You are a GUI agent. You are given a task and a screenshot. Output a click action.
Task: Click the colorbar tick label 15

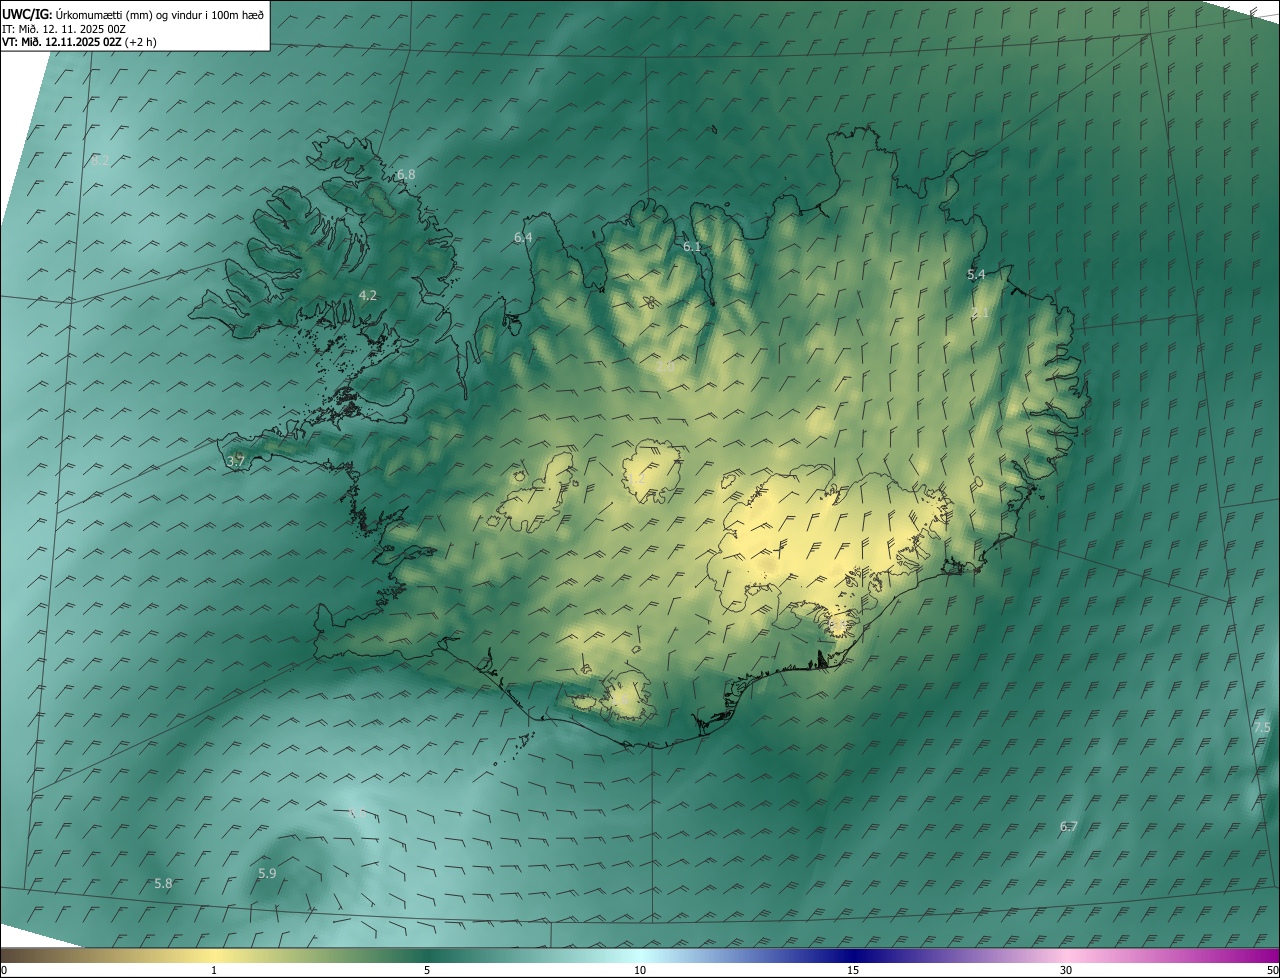coord(853,970)
